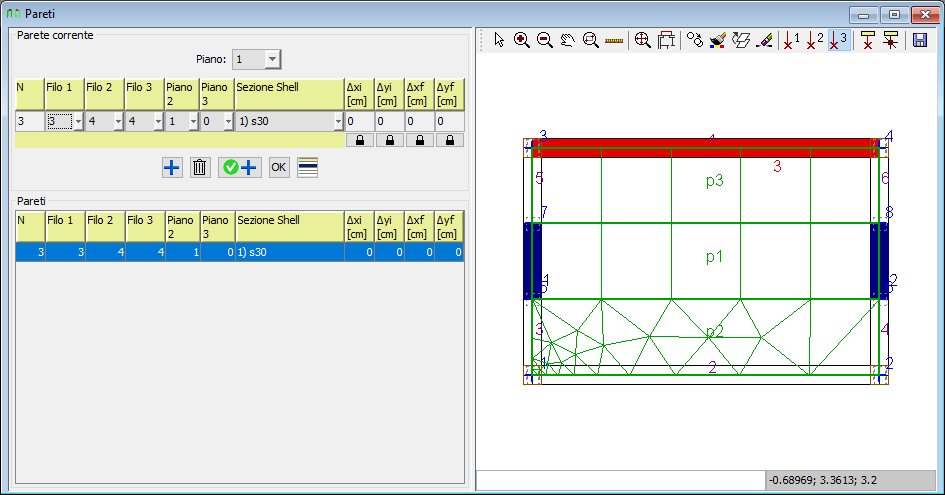Toggle the lock under Δxi

[x=359, y=141]
